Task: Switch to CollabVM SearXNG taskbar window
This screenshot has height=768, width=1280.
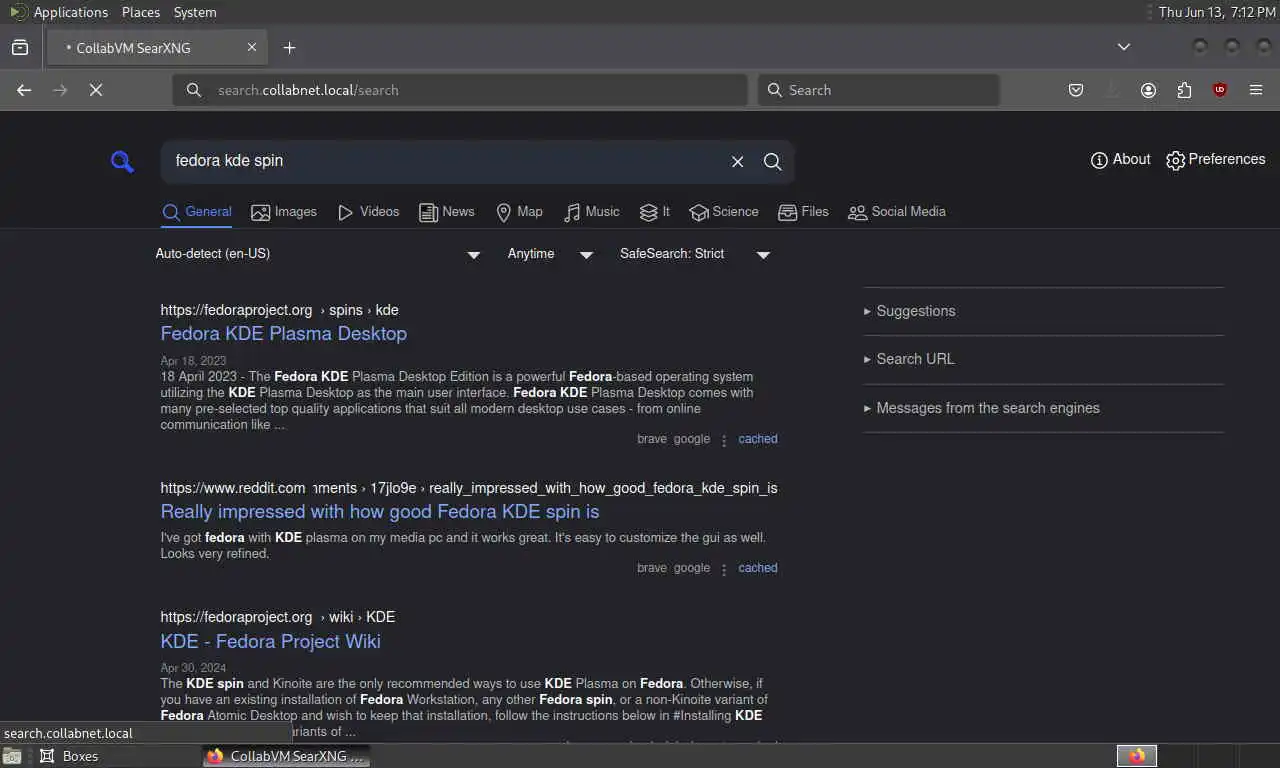Action: 286,756
